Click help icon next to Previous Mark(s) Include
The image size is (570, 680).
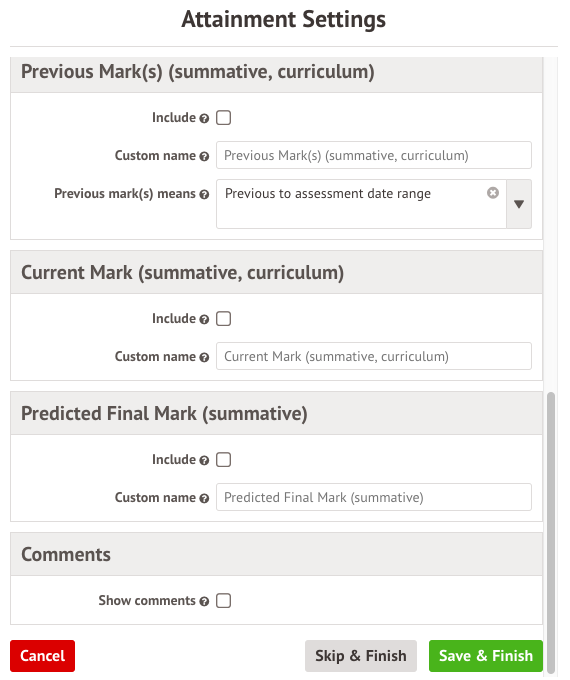[x=204, y=118]
